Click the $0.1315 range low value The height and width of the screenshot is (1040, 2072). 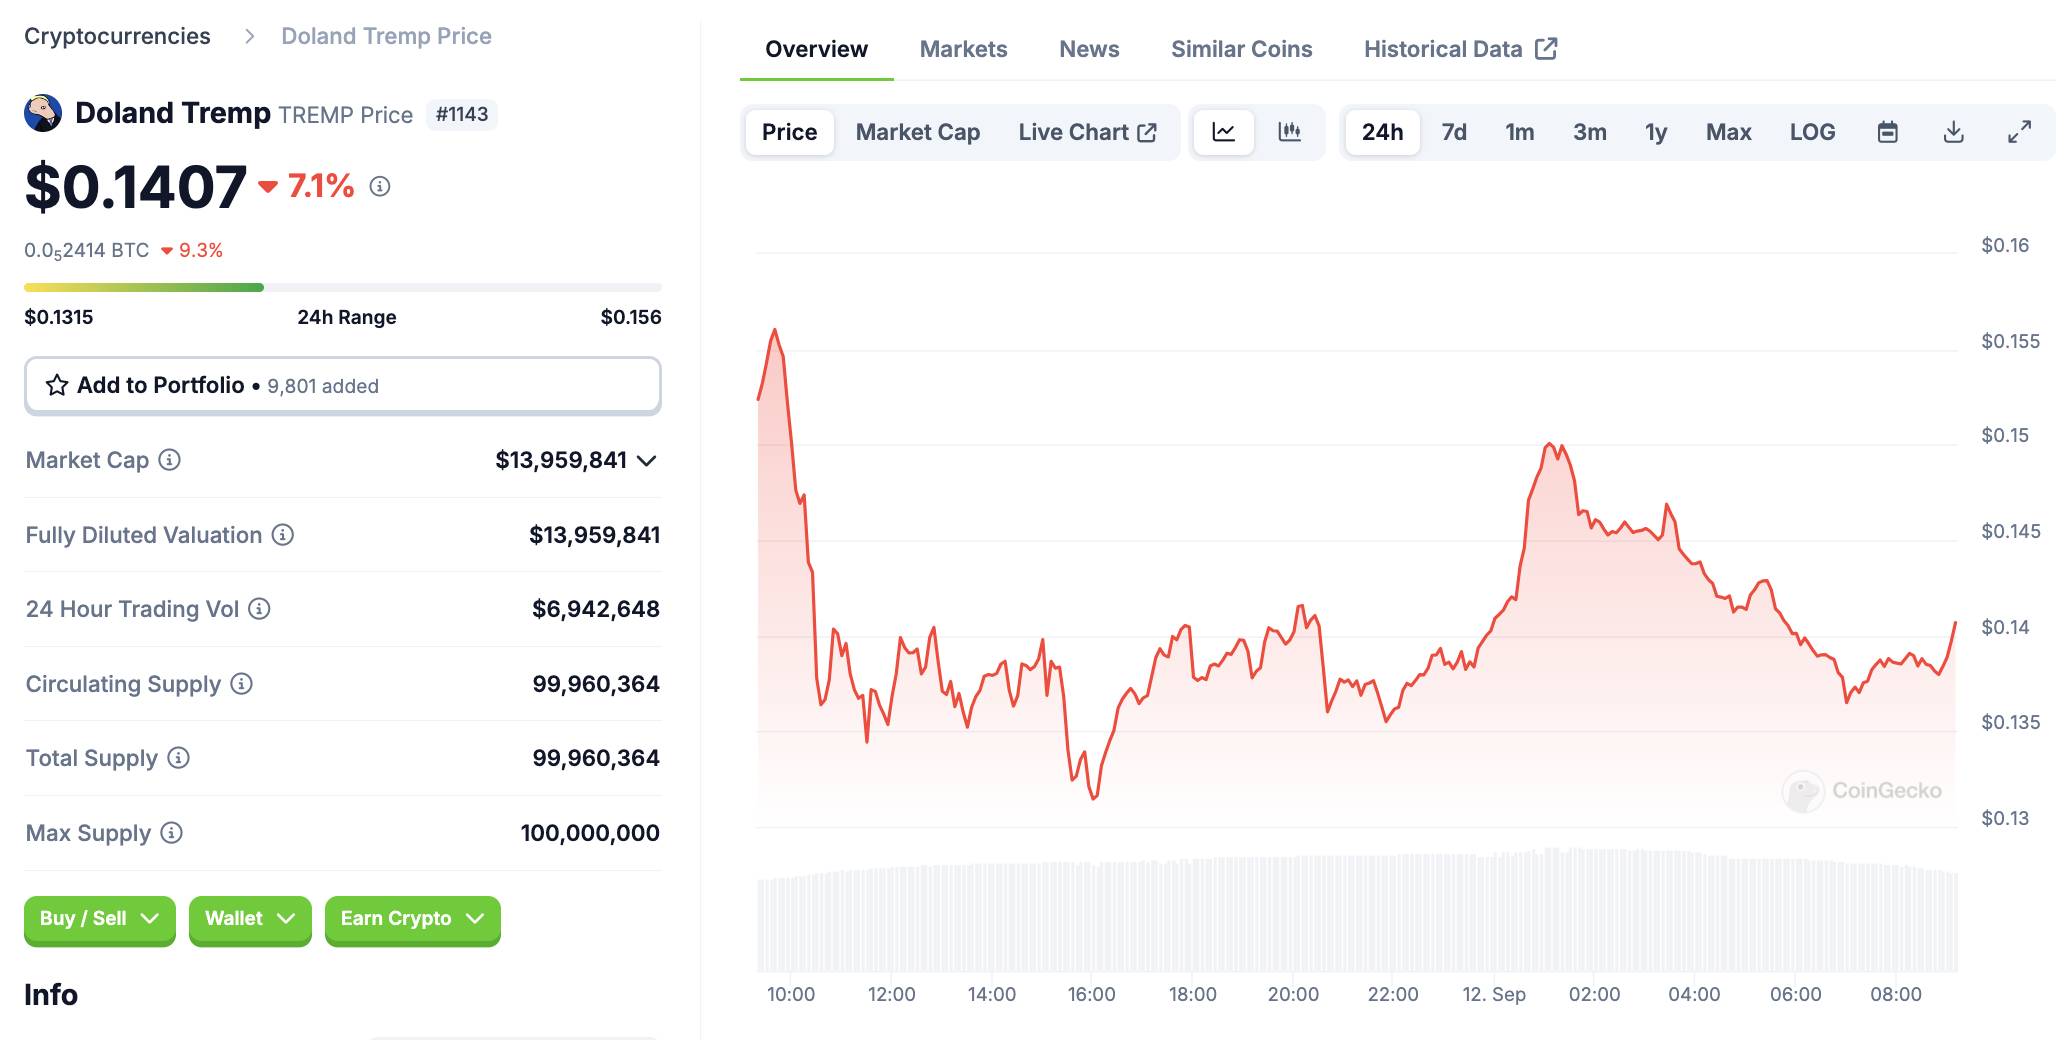tap(59, 317)
